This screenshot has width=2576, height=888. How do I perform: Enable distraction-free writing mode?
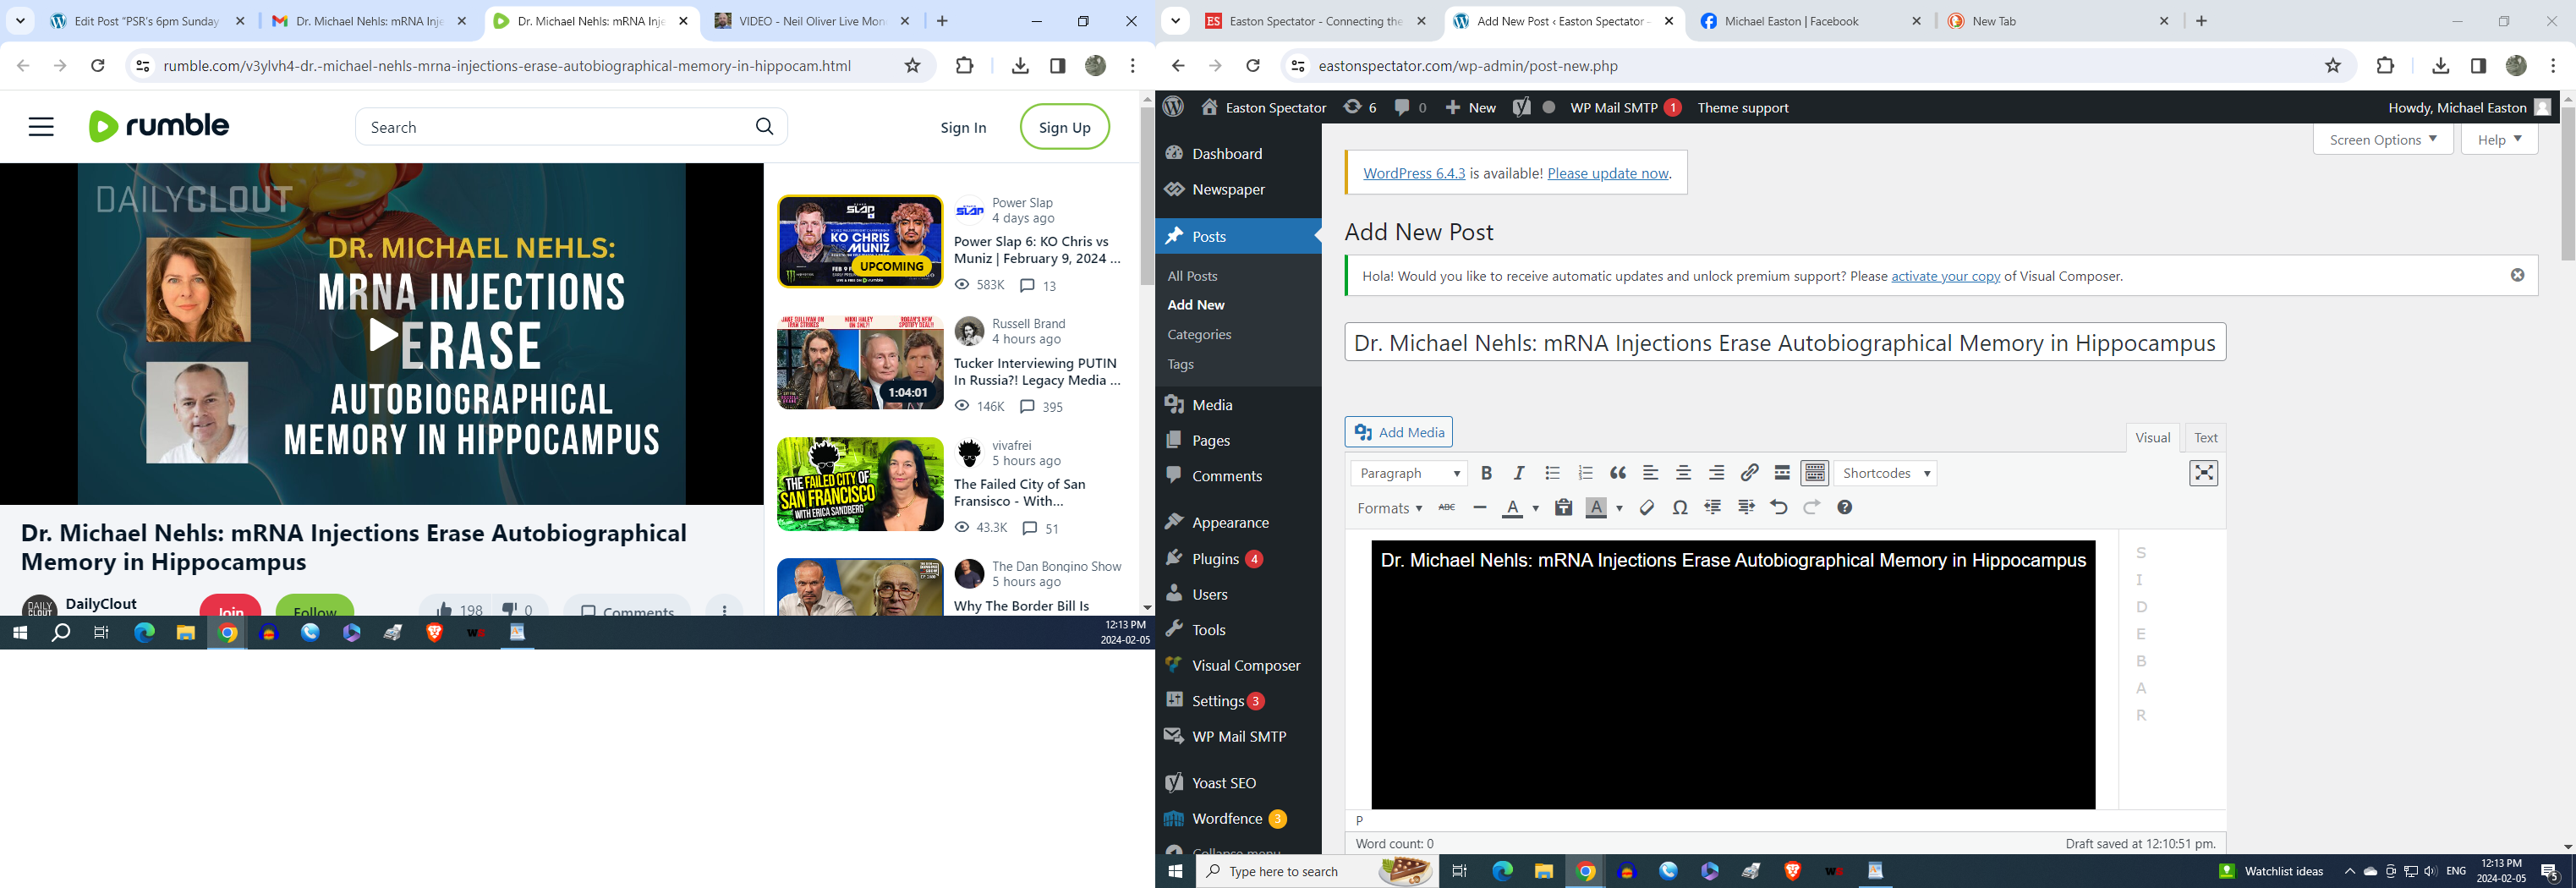coord(2203,473)
